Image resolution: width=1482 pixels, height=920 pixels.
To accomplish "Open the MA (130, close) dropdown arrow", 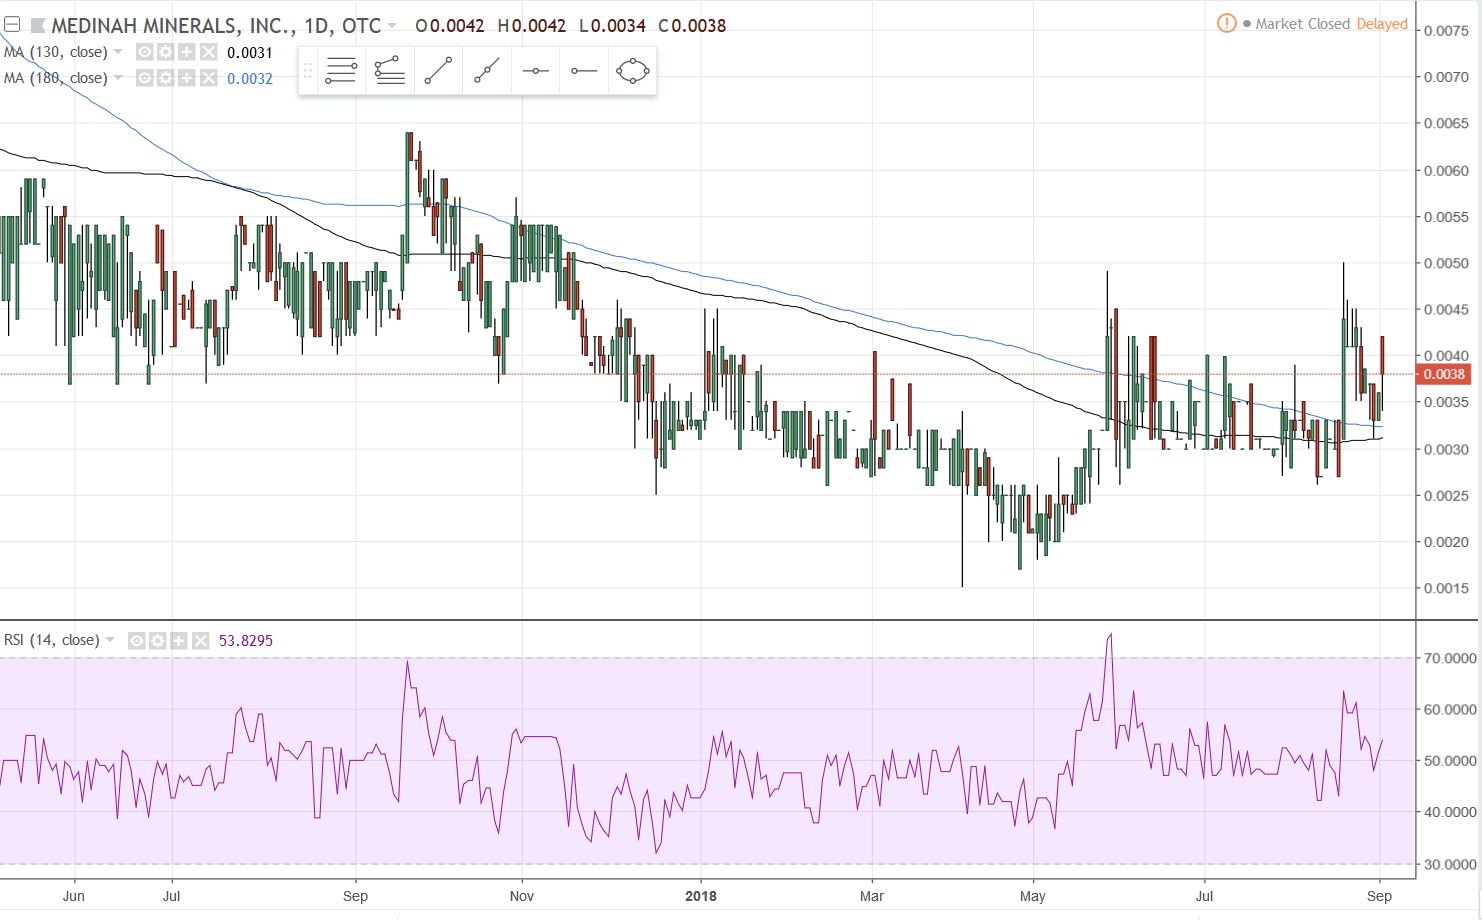I will (x=118, y=52).
